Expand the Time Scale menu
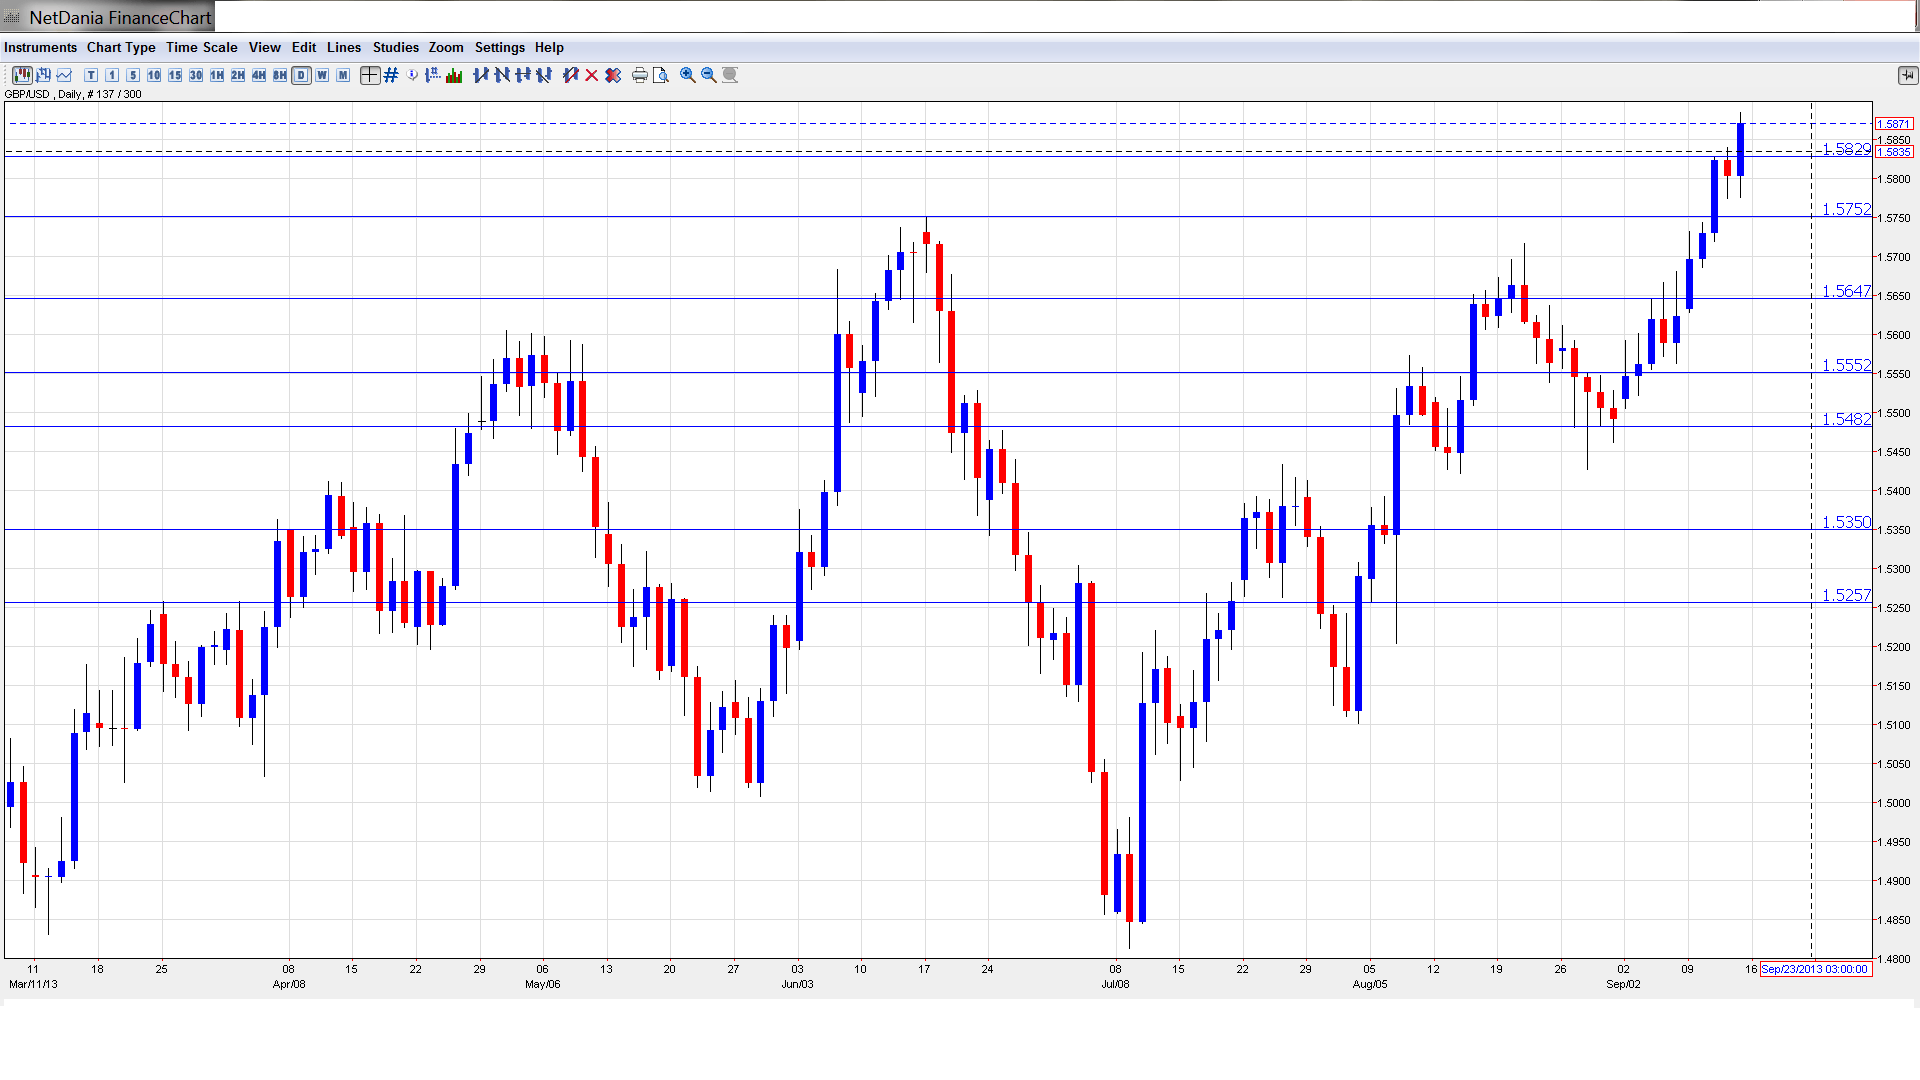 [201, 47]
